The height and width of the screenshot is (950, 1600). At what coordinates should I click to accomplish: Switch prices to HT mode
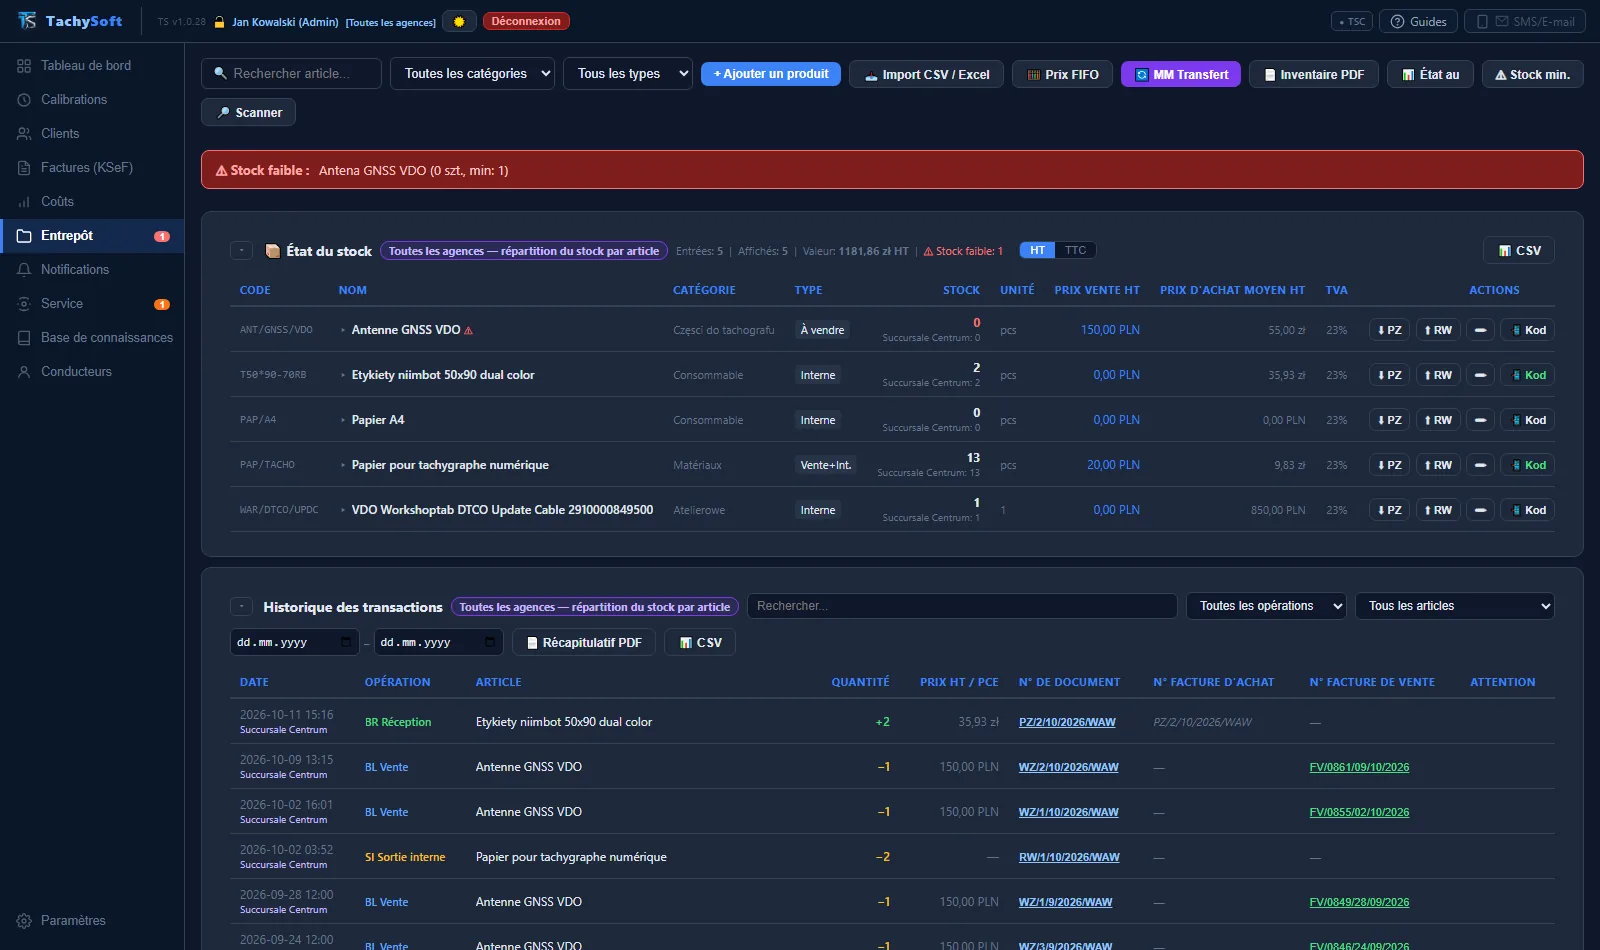1037,250
